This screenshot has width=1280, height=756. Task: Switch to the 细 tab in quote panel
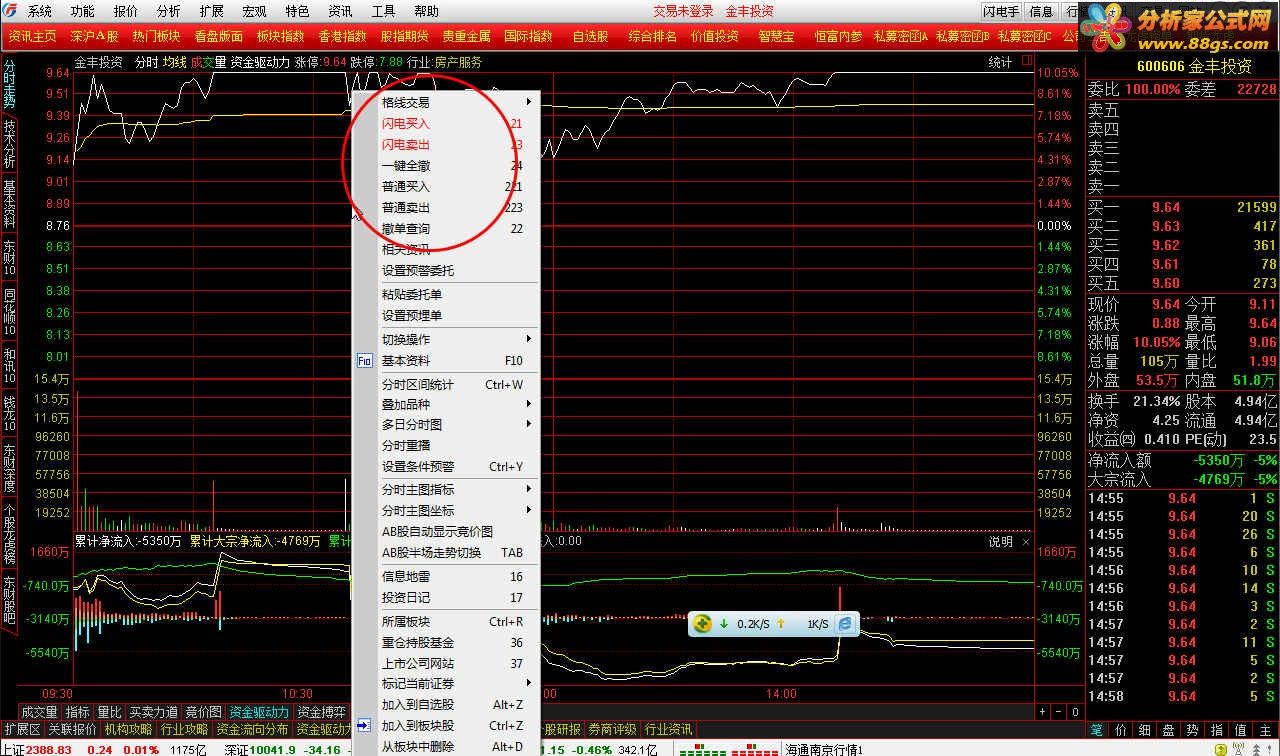click(1144, 731)
